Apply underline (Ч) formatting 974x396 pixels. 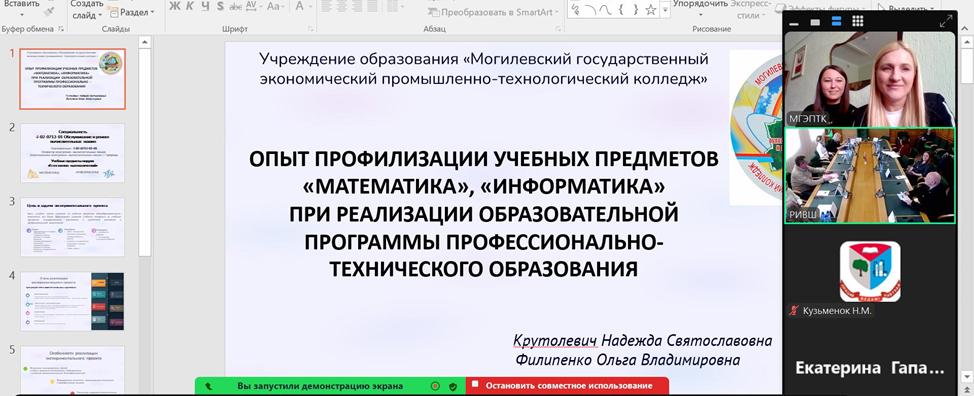(205, 7)
